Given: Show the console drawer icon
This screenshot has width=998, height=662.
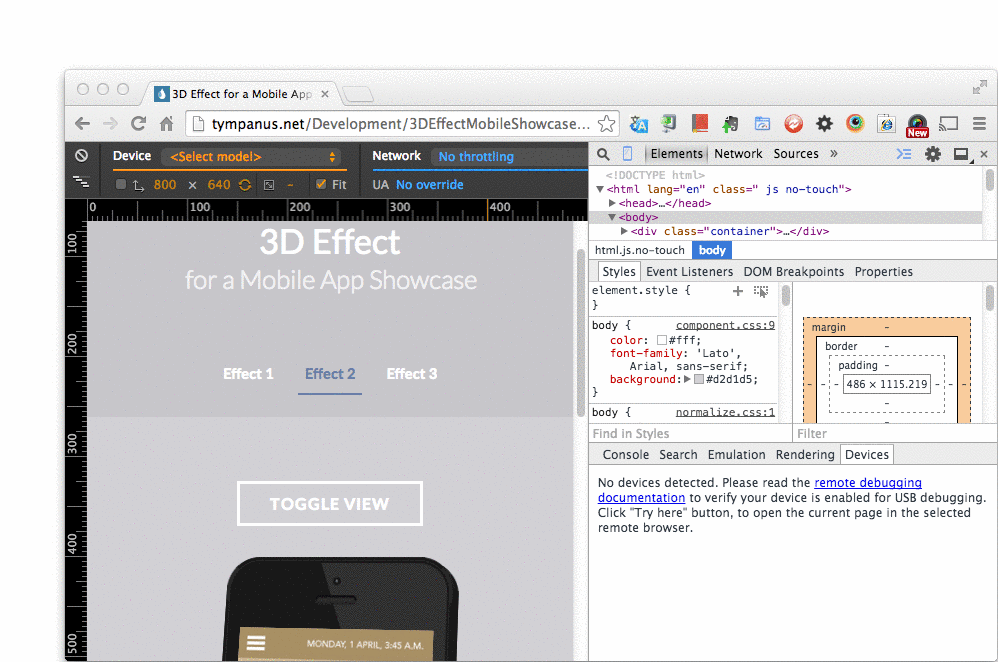Looking at the screenshot, I should pos(904,154).
